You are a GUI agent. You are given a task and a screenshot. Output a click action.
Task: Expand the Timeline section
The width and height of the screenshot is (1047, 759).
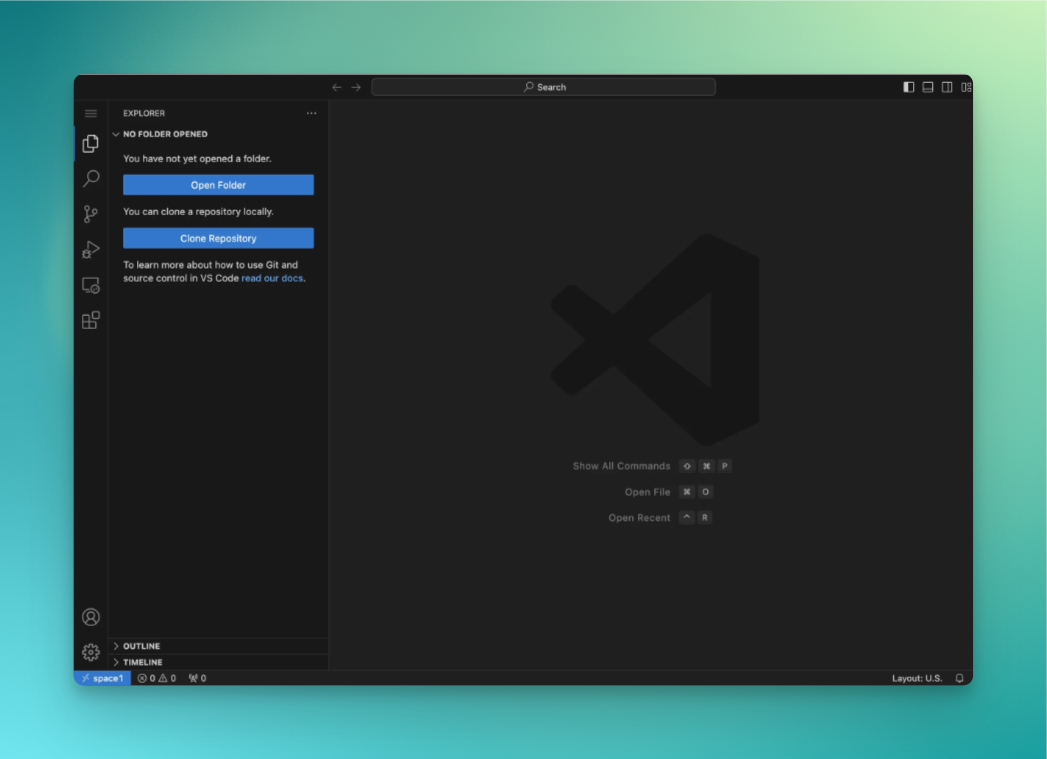pyautogui.click(x=218, y=662)
